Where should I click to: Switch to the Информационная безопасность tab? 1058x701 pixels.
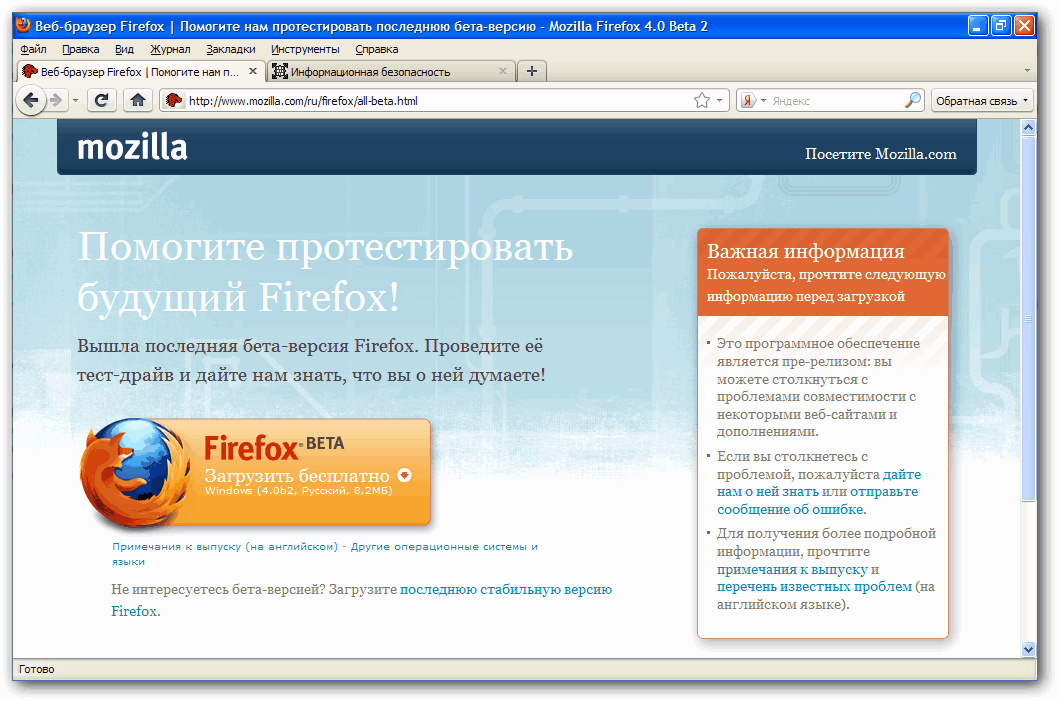(391, 71)
